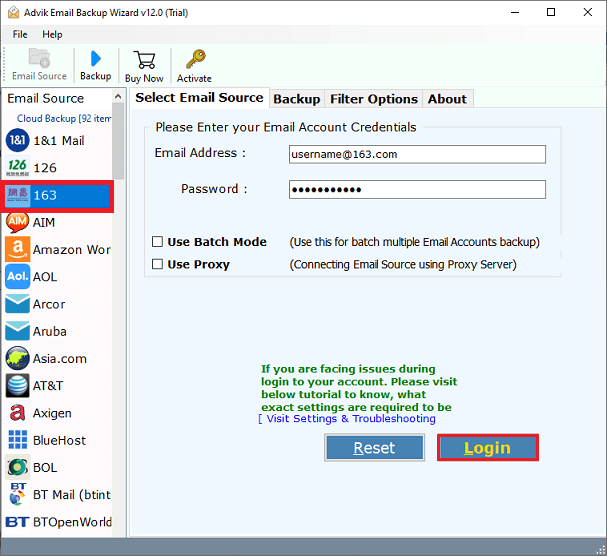Select the BTOpenWorld list label
The width and height of the screenshot is (607, 556).
click(72, 522)
